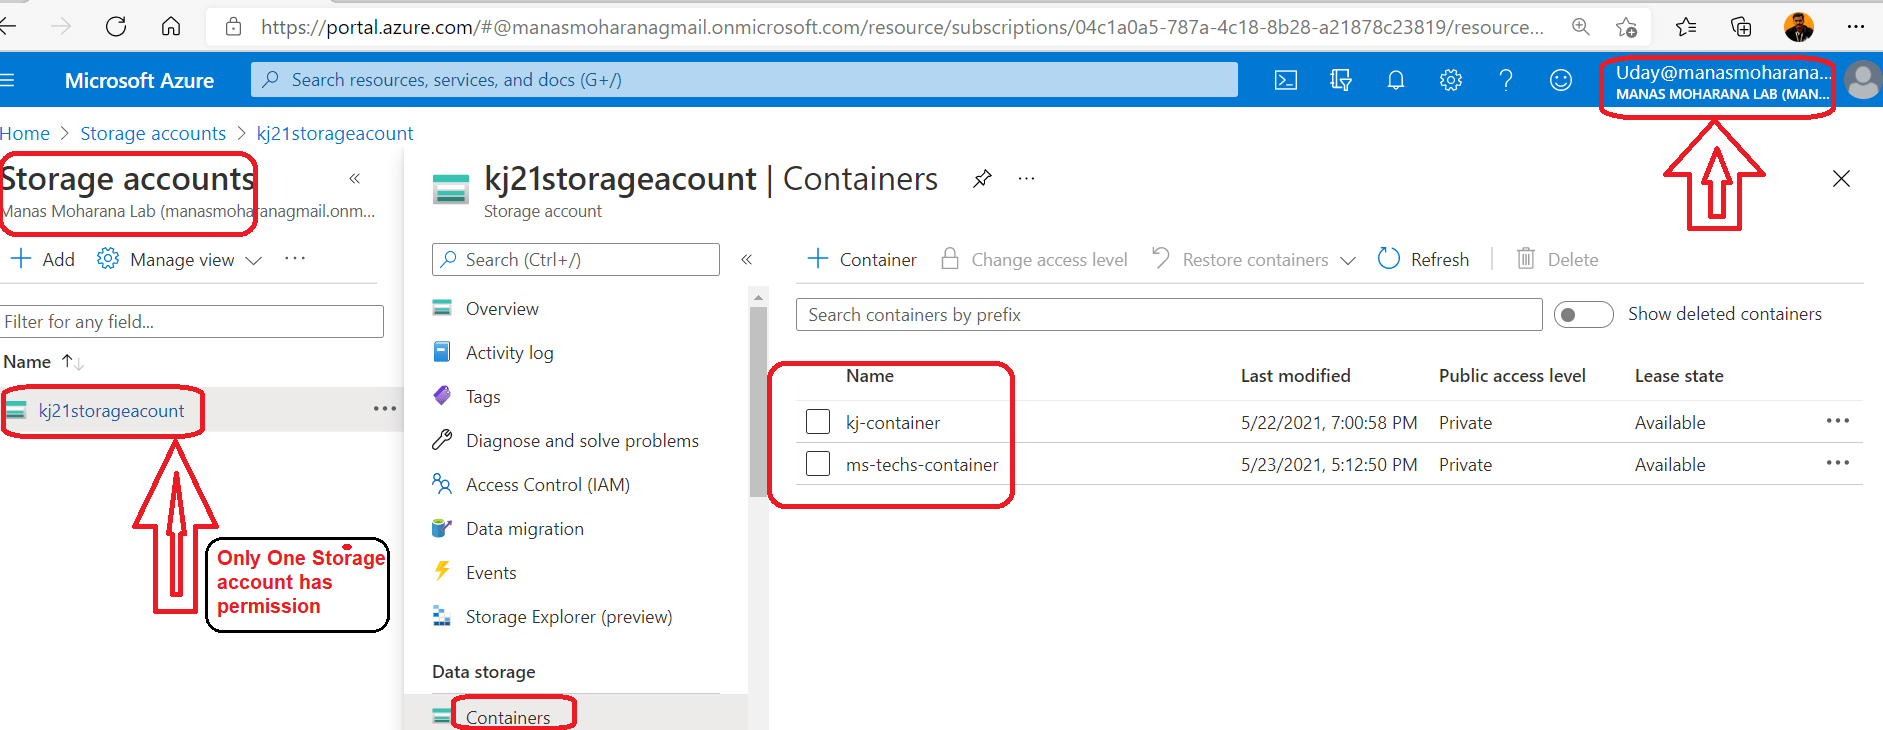Open the browser favorites list
Screen dimensions: 1883x730
coord(1686,26)
